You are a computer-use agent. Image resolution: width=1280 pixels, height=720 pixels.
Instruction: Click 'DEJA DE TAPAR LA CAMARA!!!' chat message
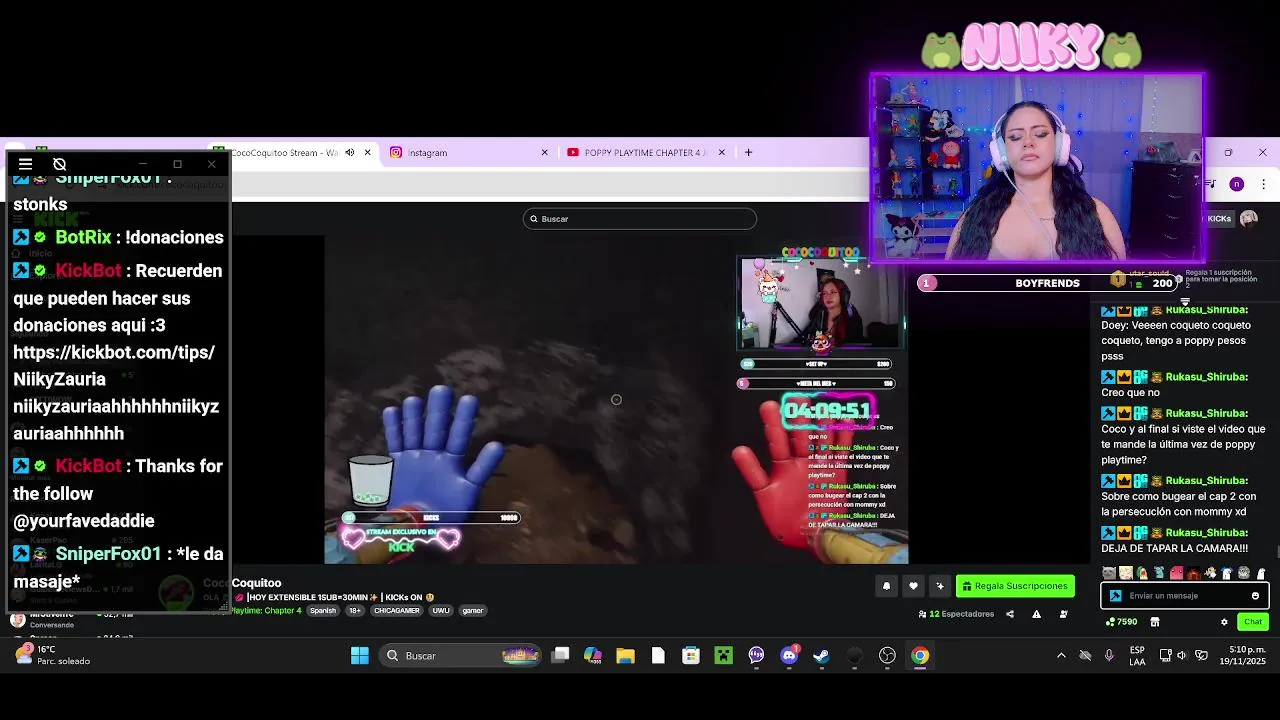click(x=1174, y=548)
